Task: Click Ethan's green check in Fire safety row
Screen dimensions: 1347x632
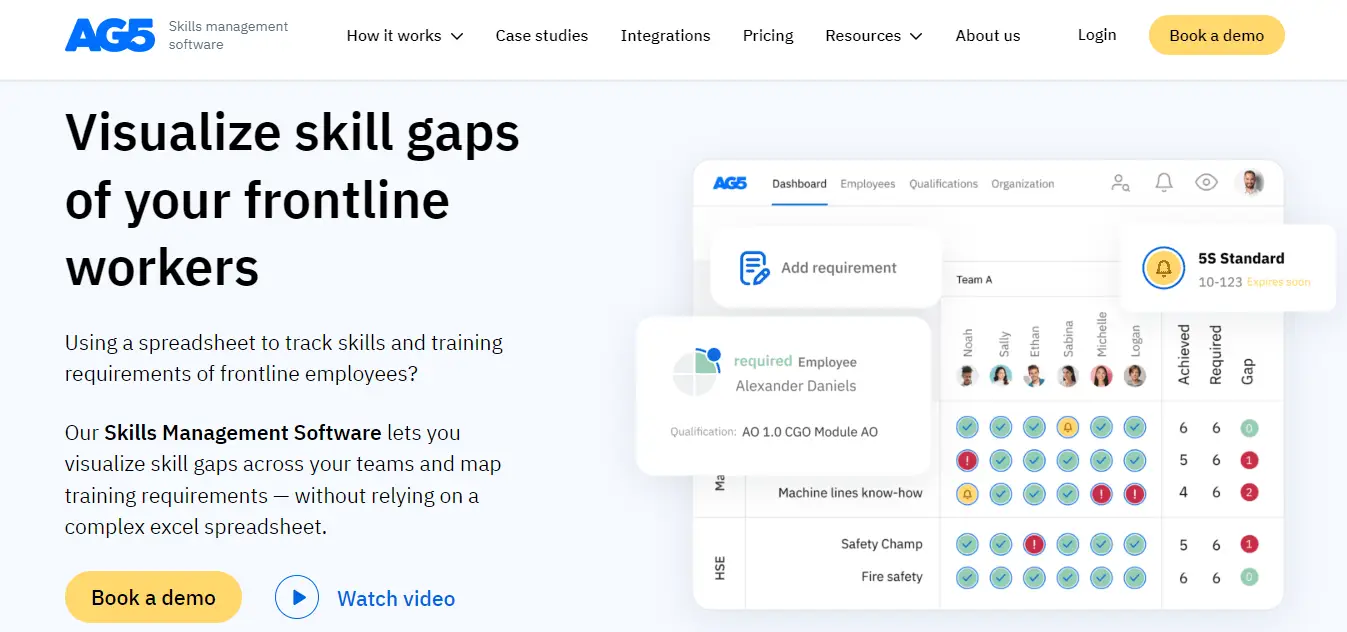Action: (1034, 577)
